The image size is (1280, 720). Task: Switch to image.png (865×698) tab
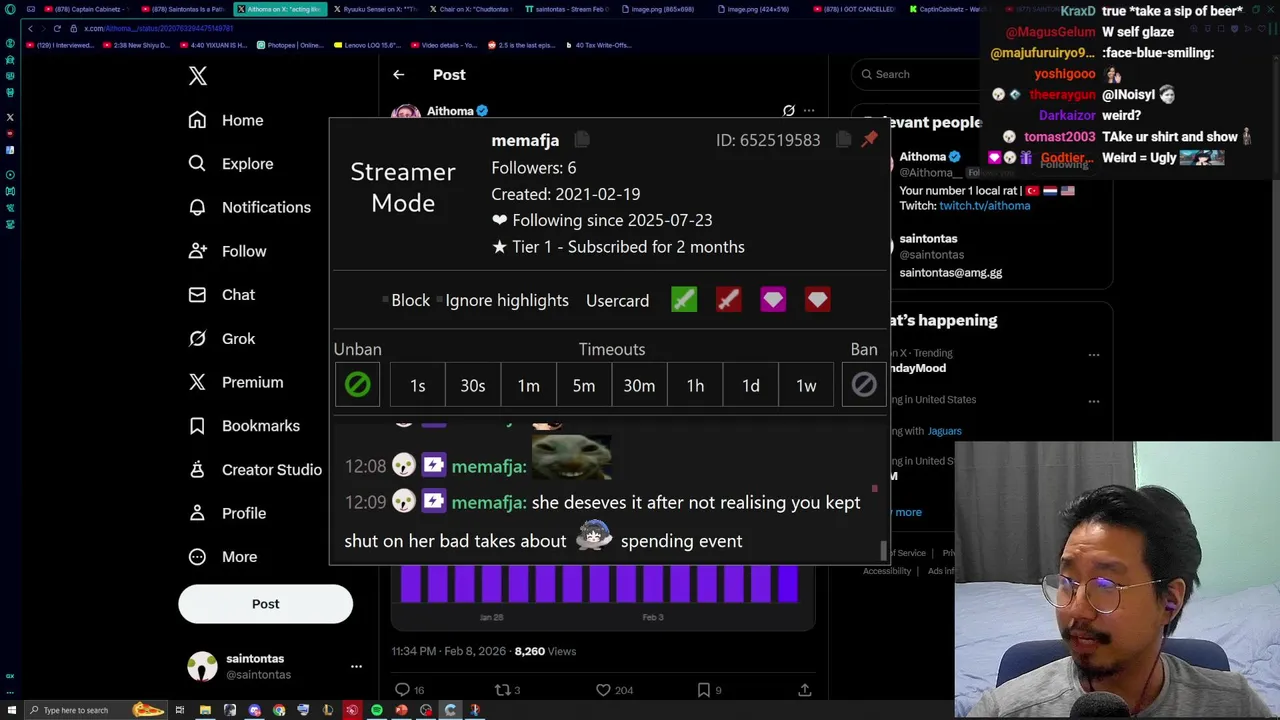pos(660,9)
